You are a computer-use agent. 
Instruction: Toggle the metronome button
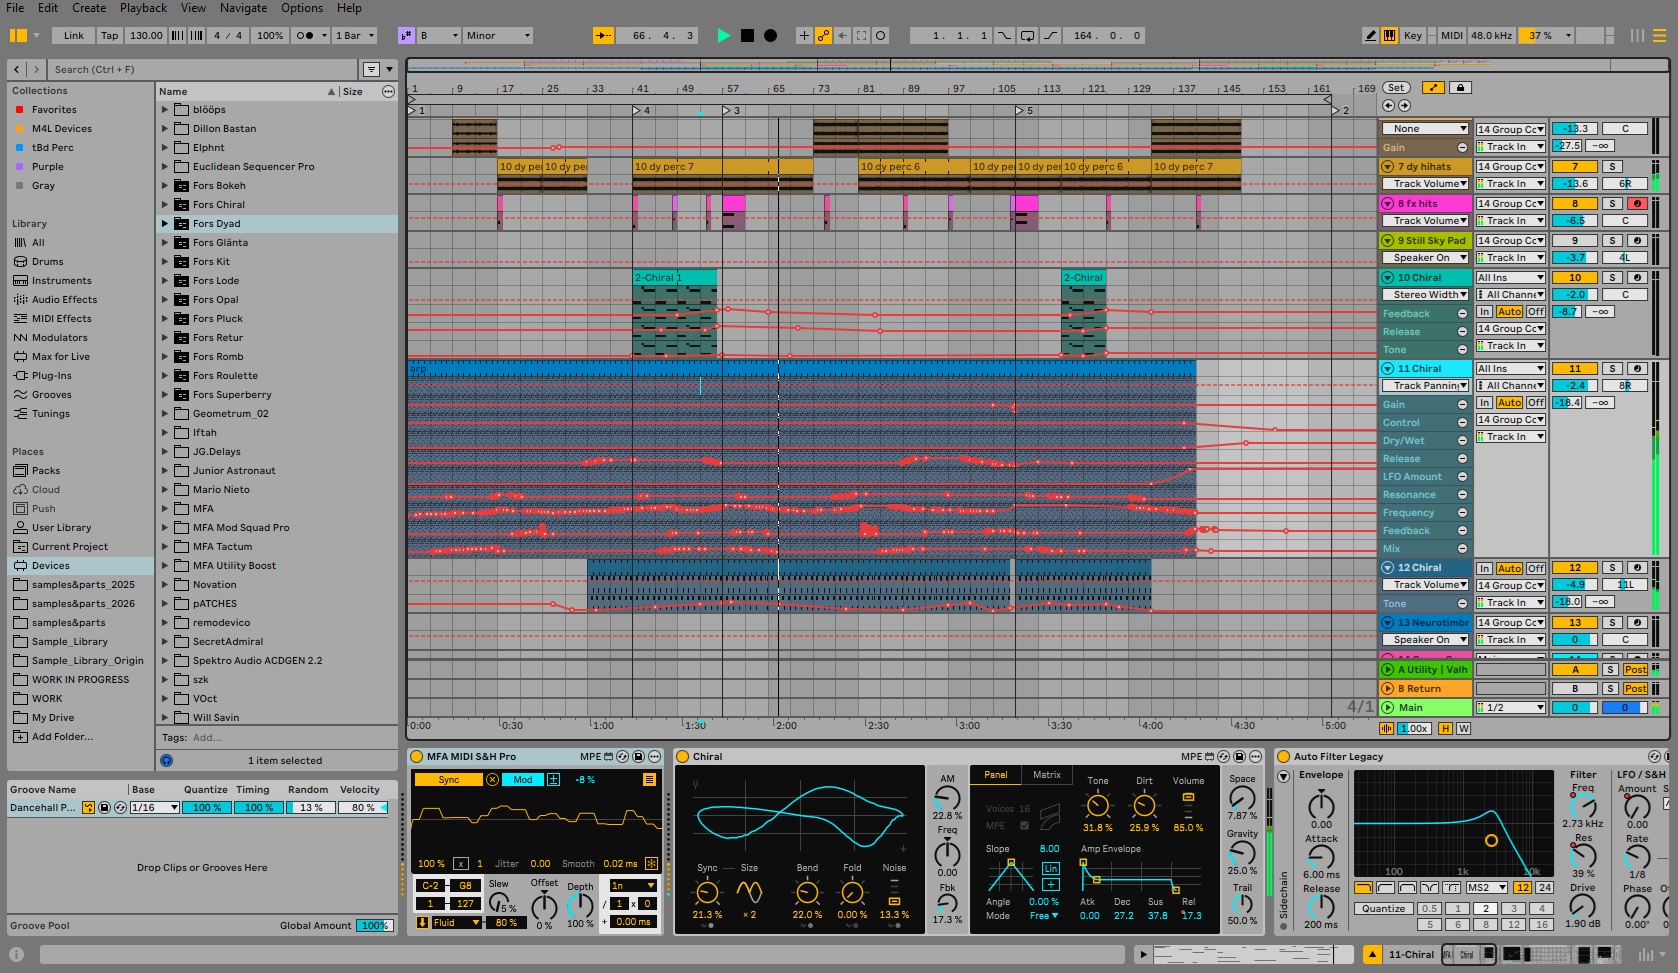point(305,35)
